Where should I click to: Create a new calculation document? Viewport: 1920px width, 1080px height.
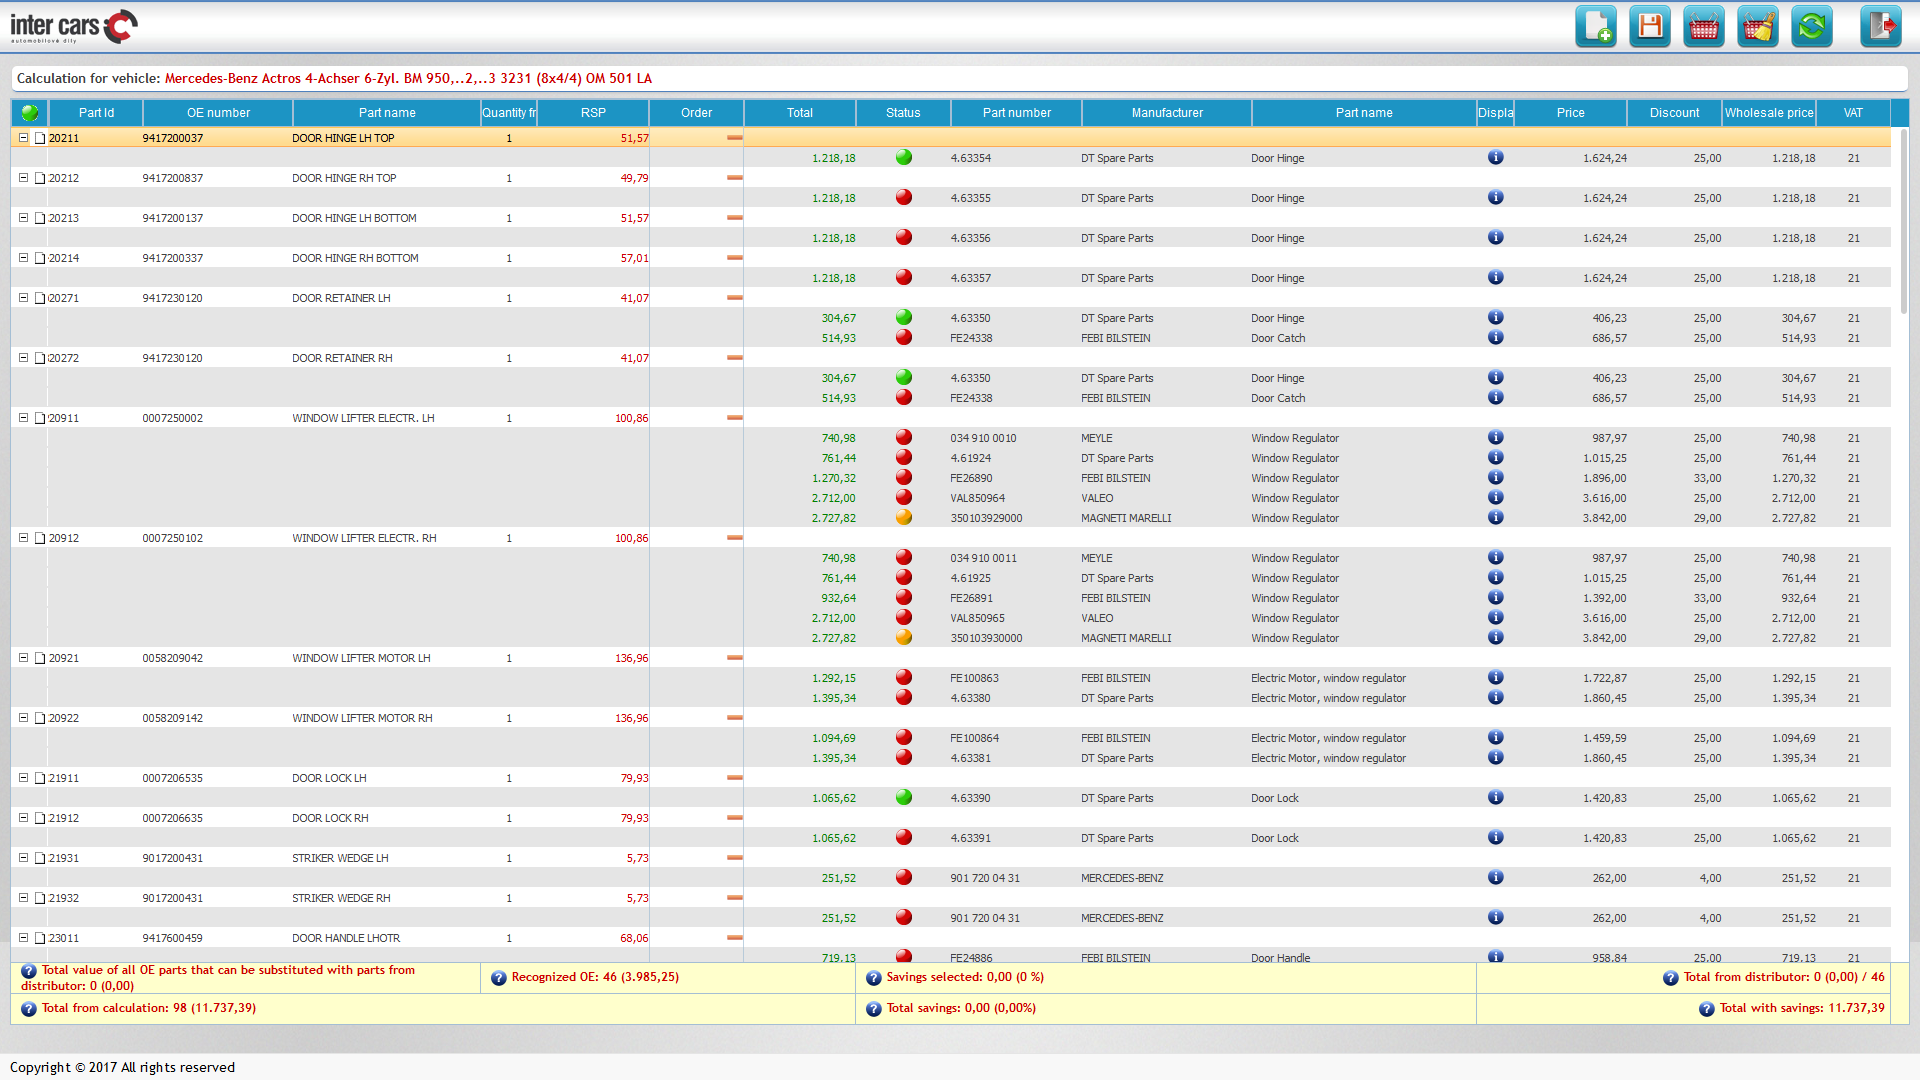coord(1596,26)
